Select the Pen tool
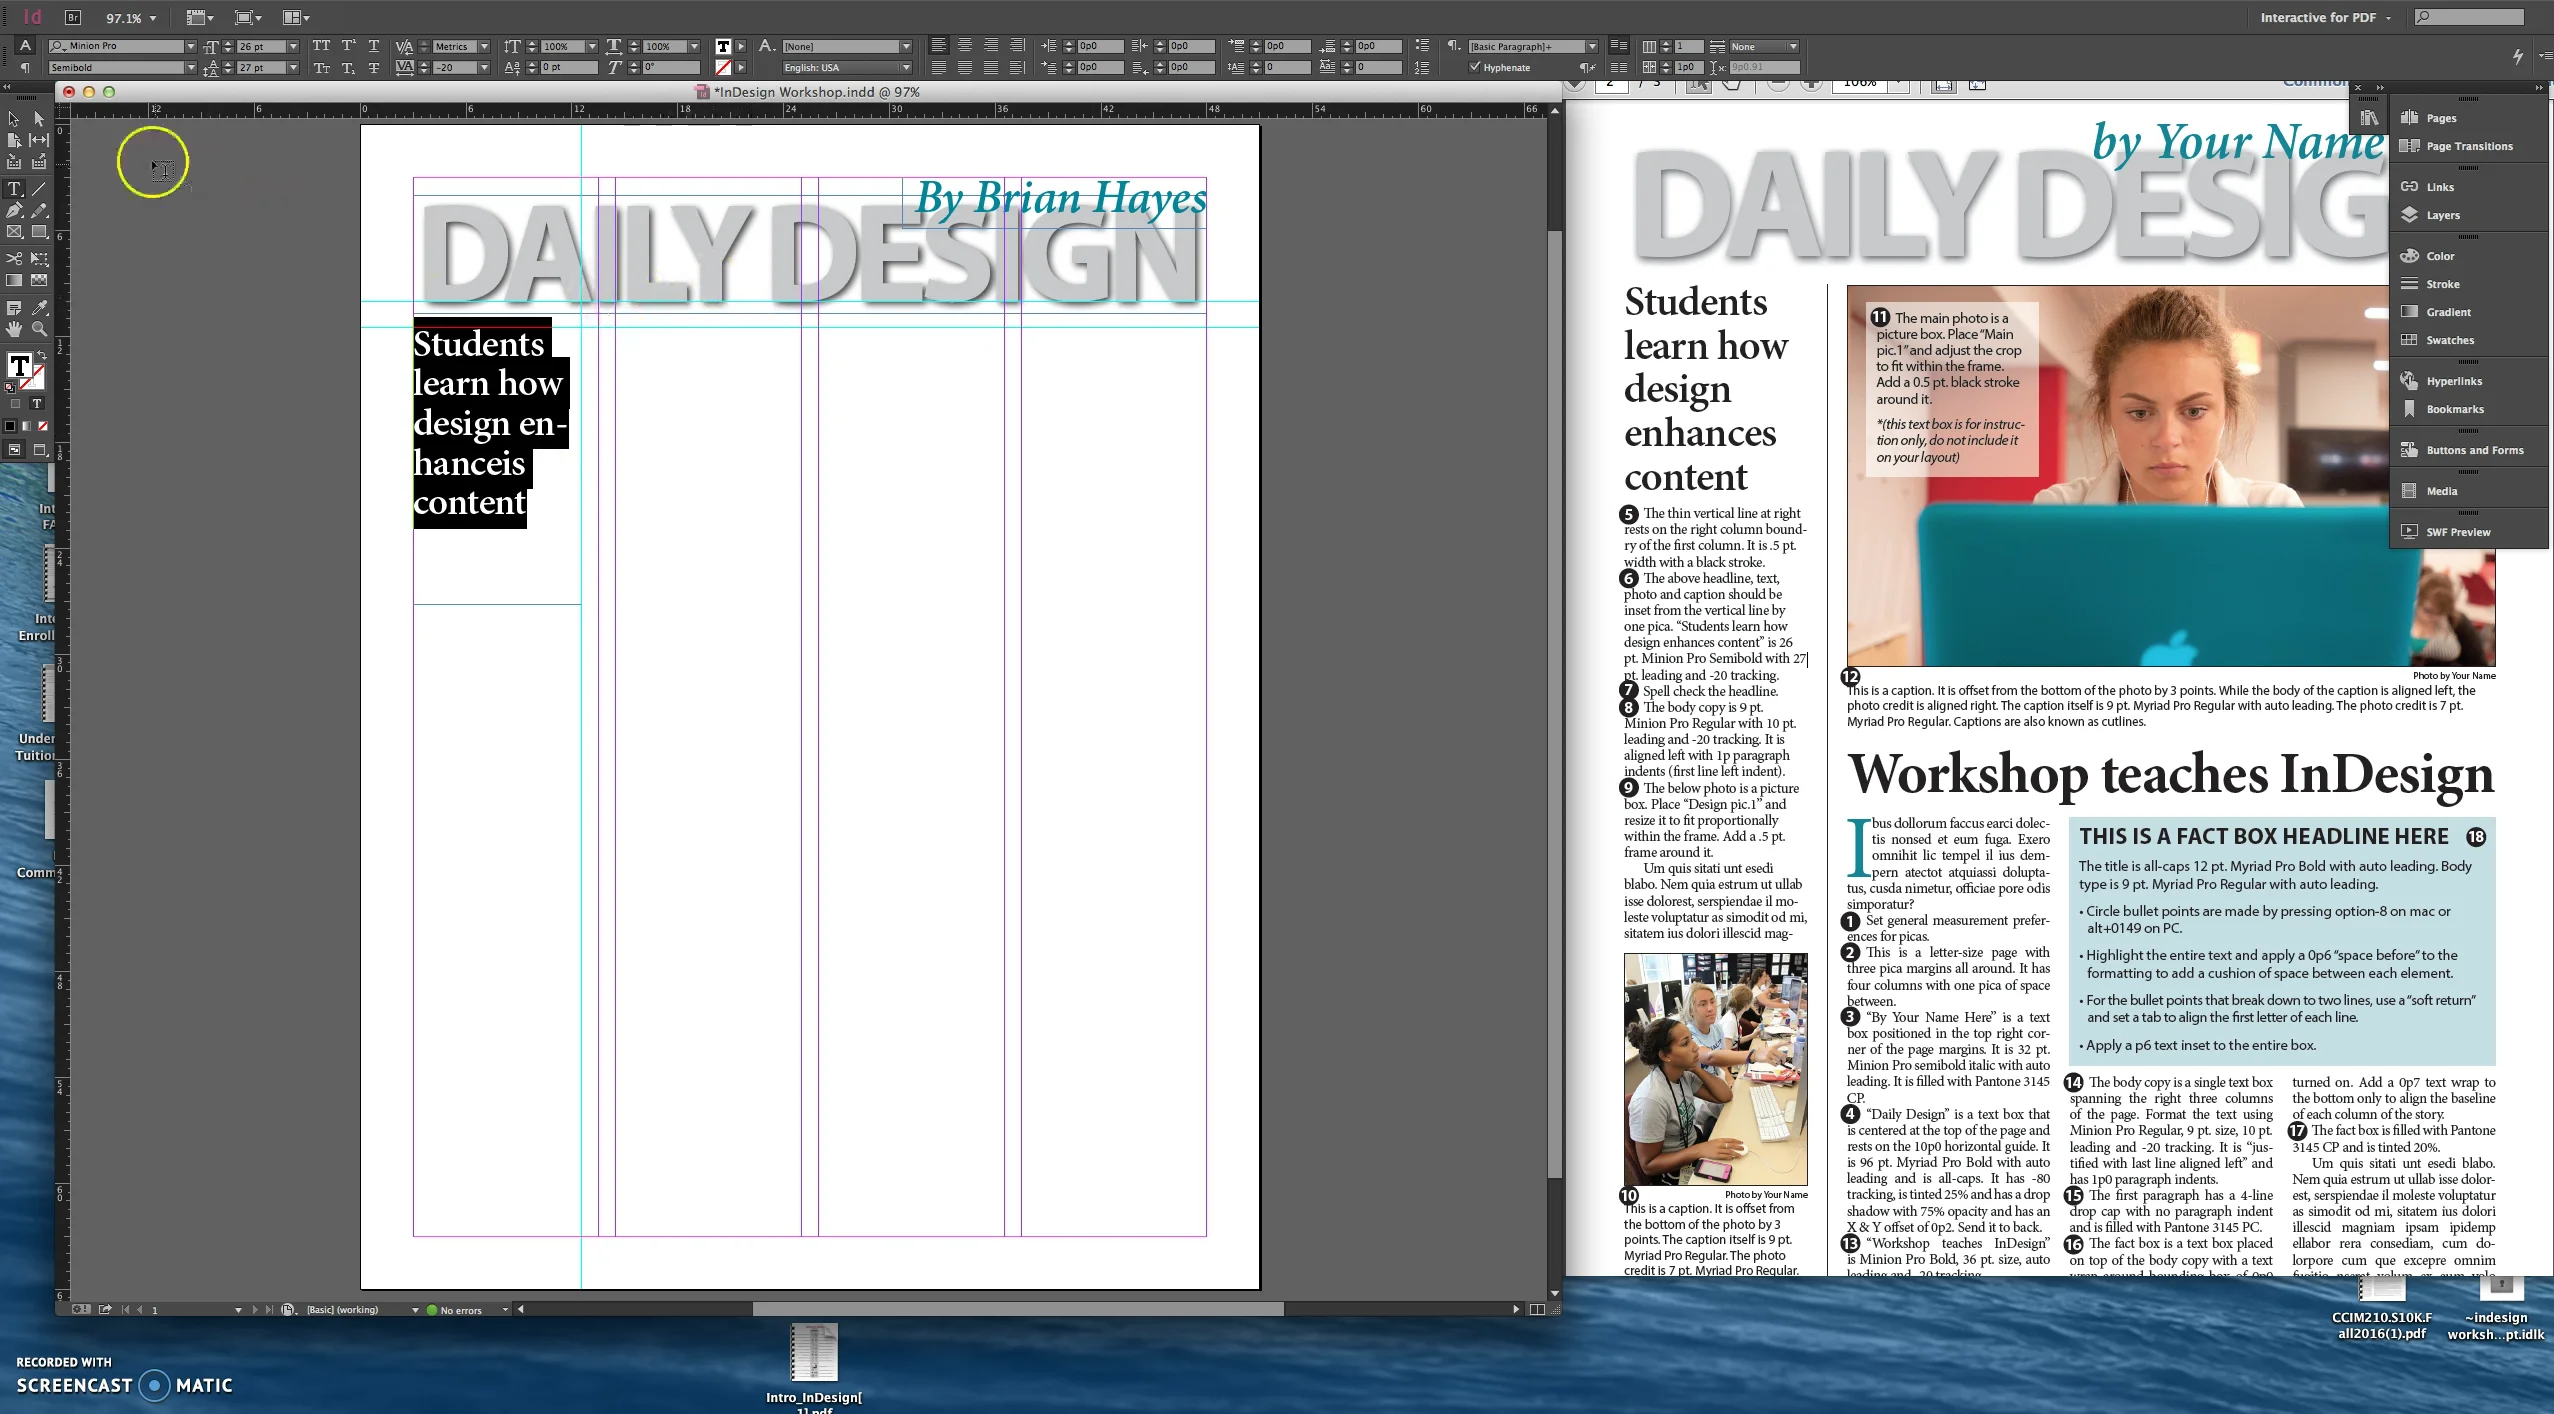Screen dimensions: 2554x1414 (14, 209)
